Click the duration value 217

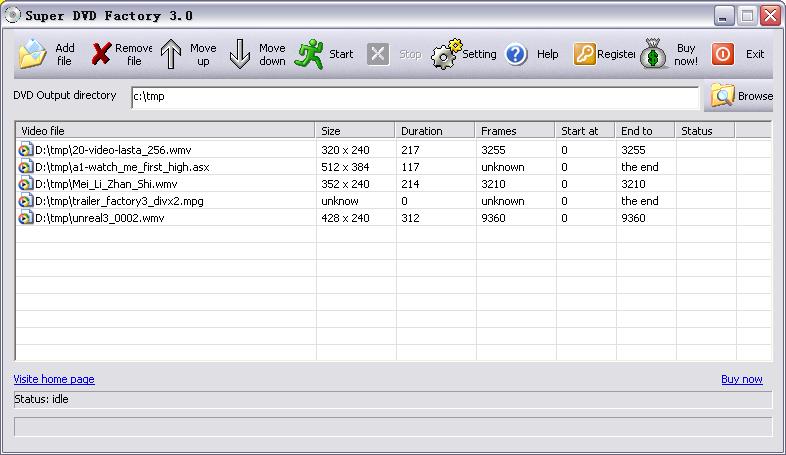click(x=410, y=150)
